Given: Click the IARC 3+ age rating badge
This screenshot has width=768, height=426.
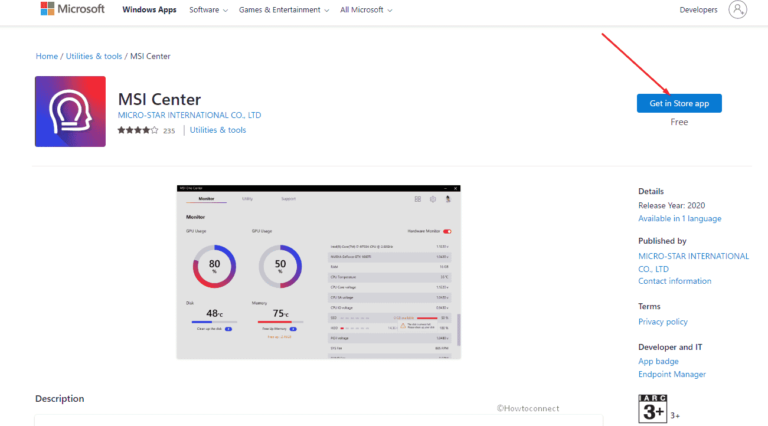Looking at the screenshot, I should click(652, 409).
